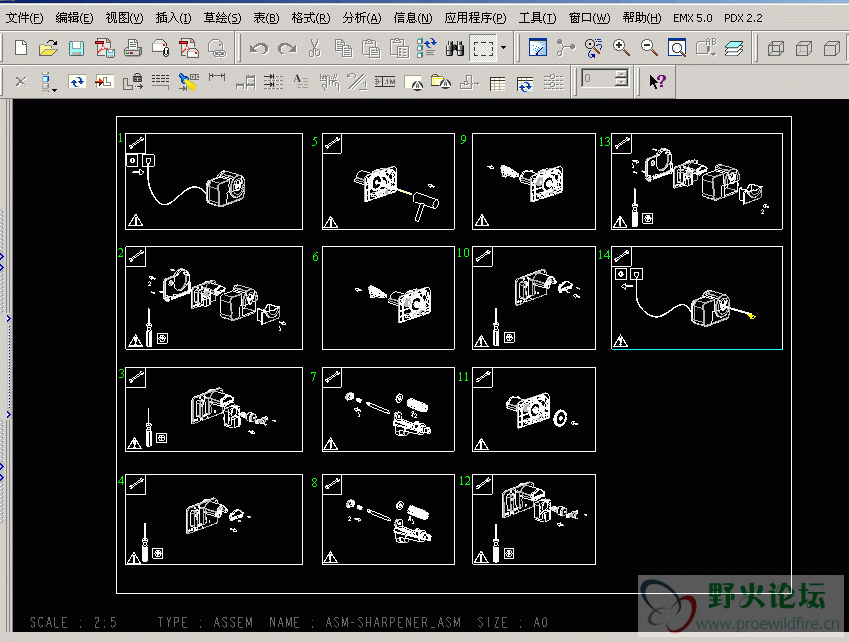The image size is (849, 642).
Task: Regenerate the model with blue arrows icon
Action: [x=427, y=48]
